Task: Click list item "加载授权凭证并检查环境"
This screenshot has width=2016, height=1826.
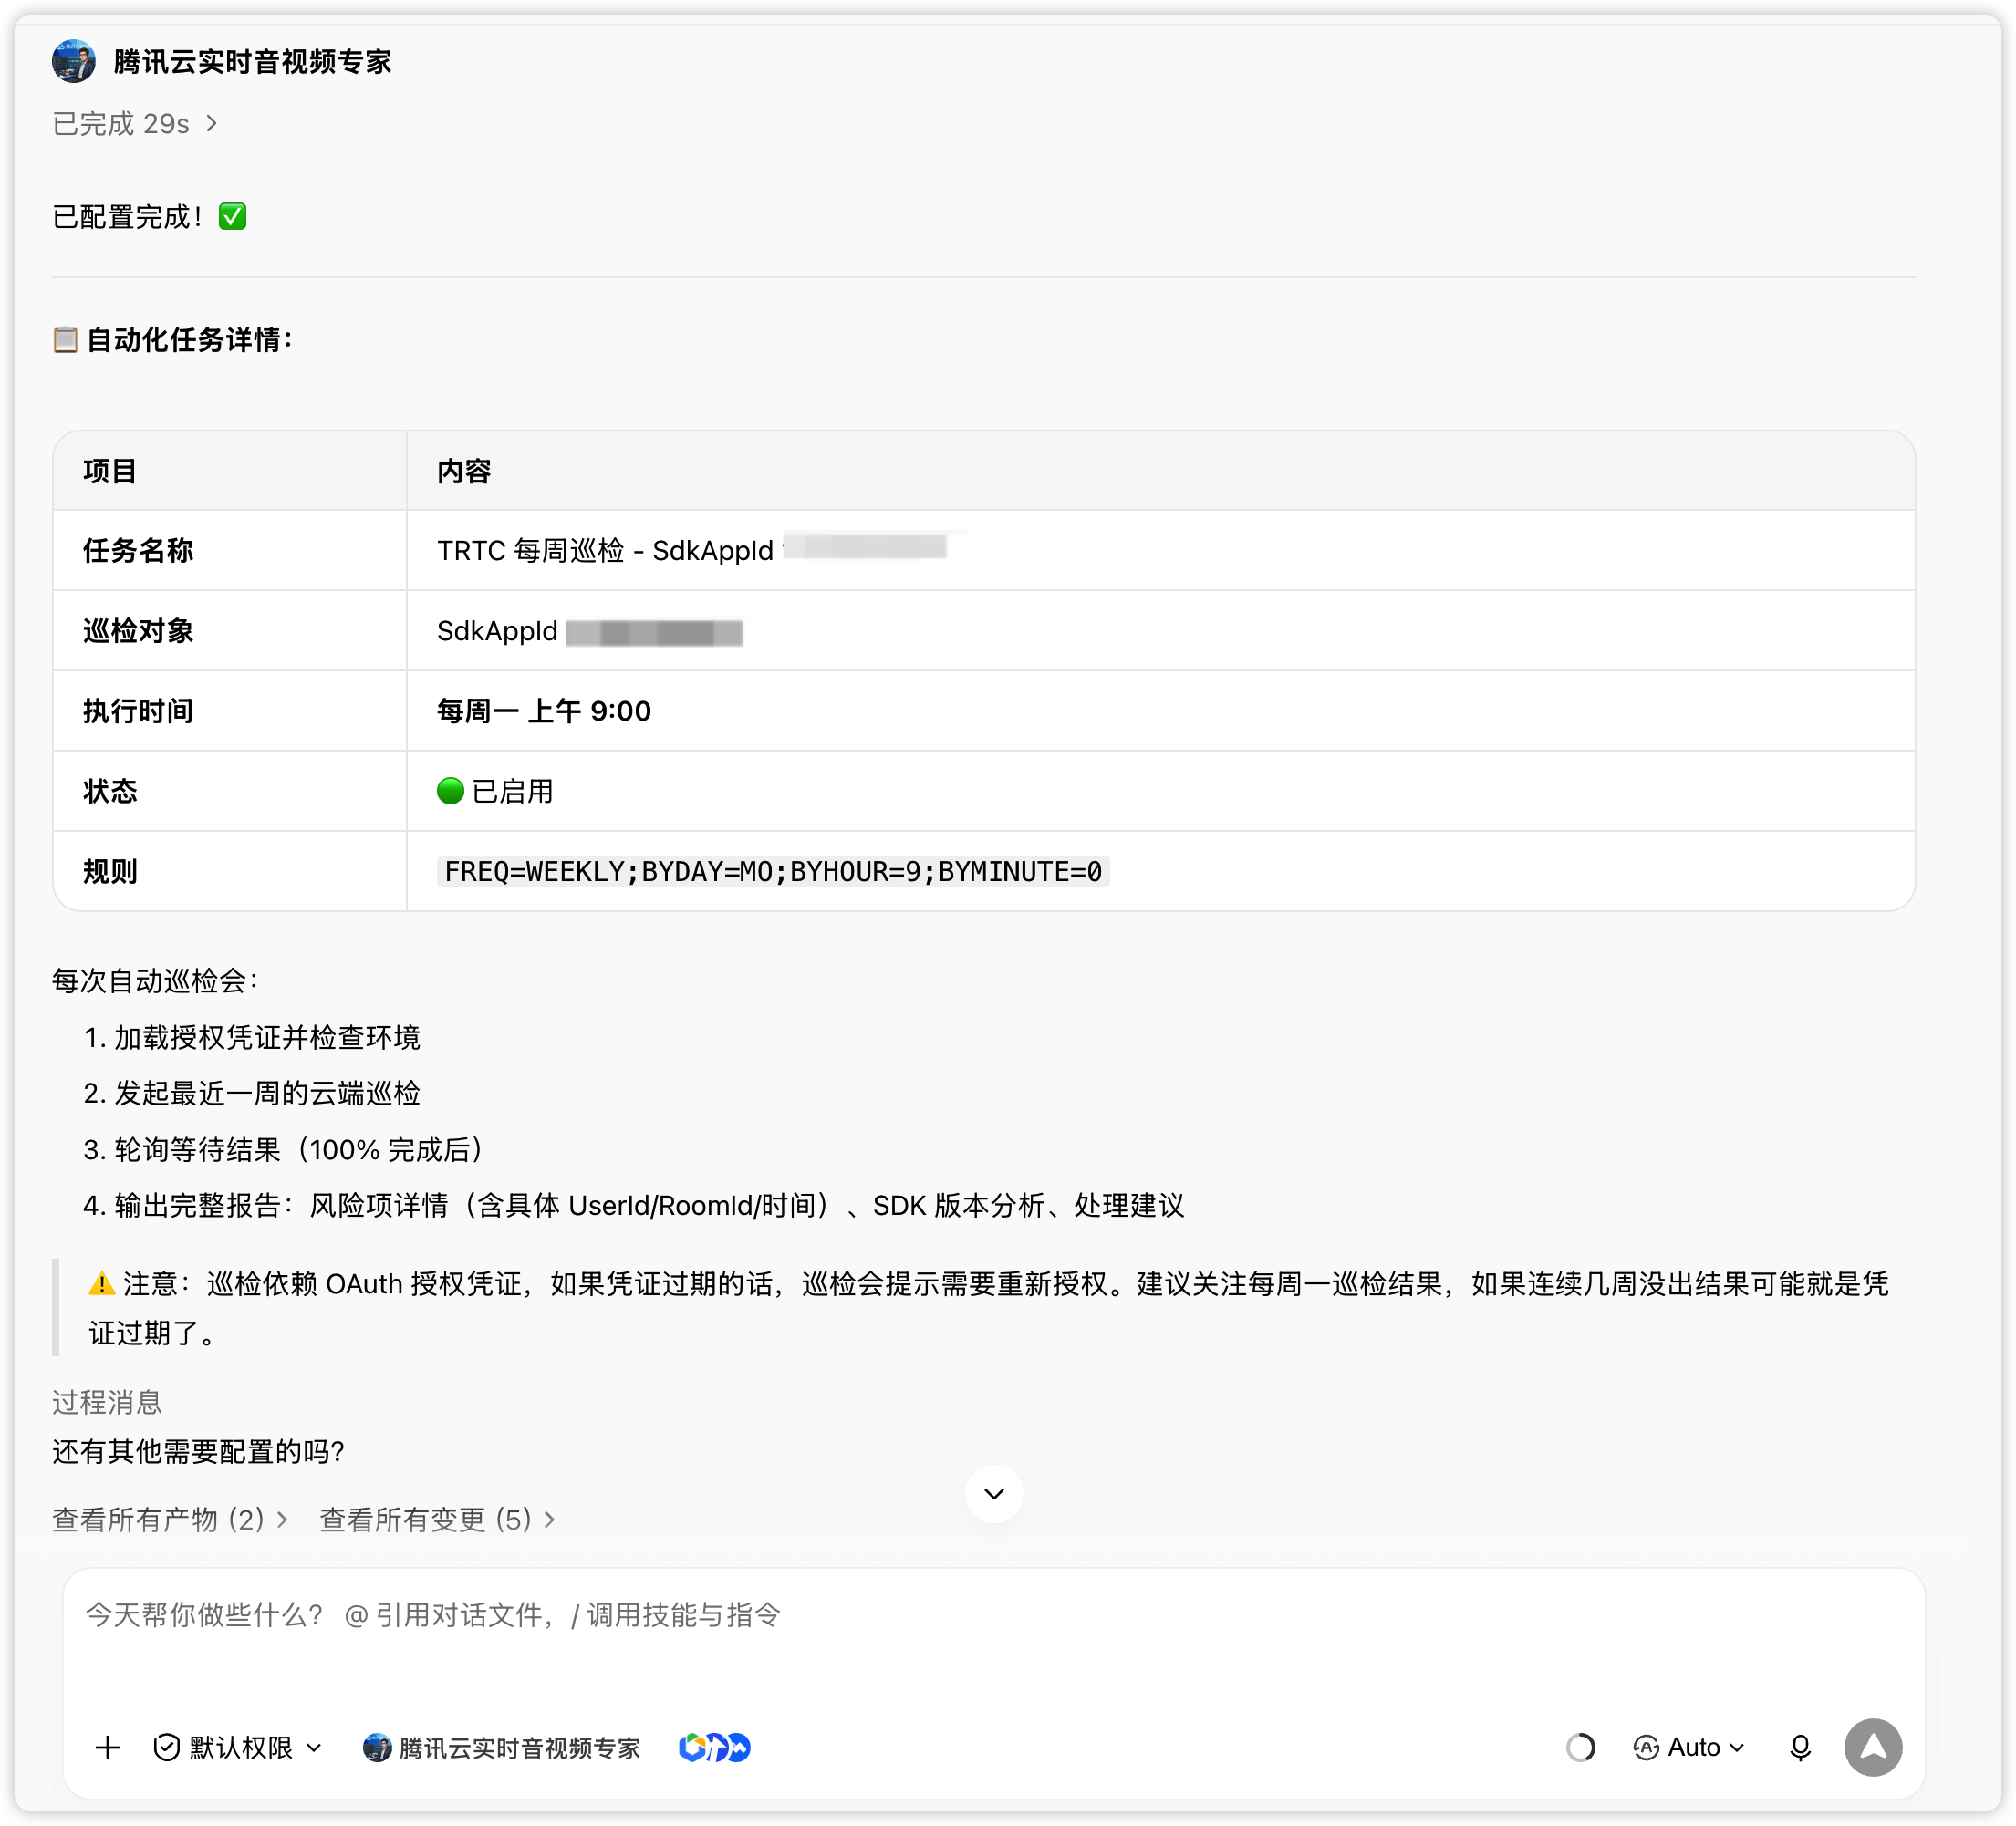Action: pyautogui.click(x=267, y=1037)
